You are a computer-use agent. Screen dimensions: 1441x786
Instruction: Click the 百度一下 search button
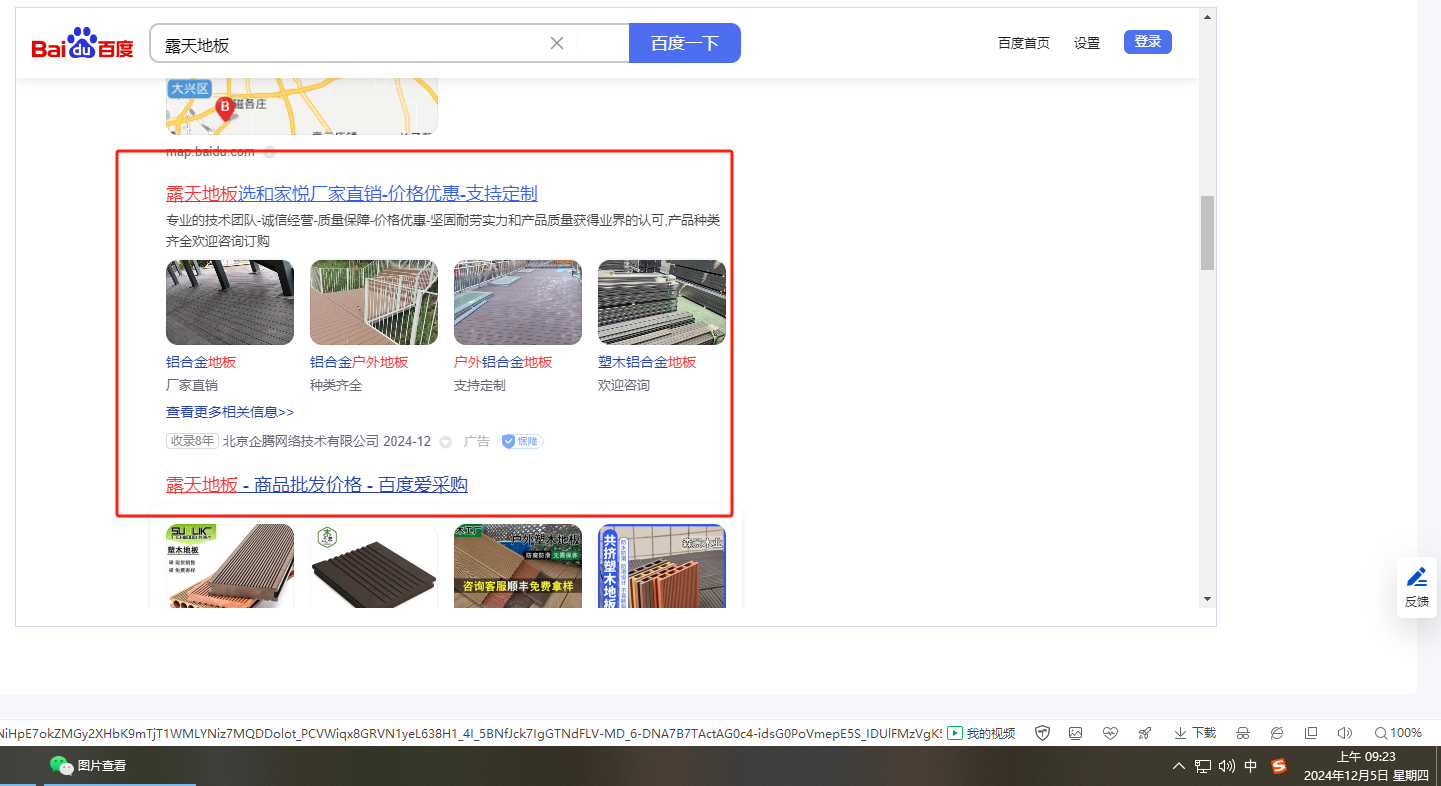click(685, 43)
